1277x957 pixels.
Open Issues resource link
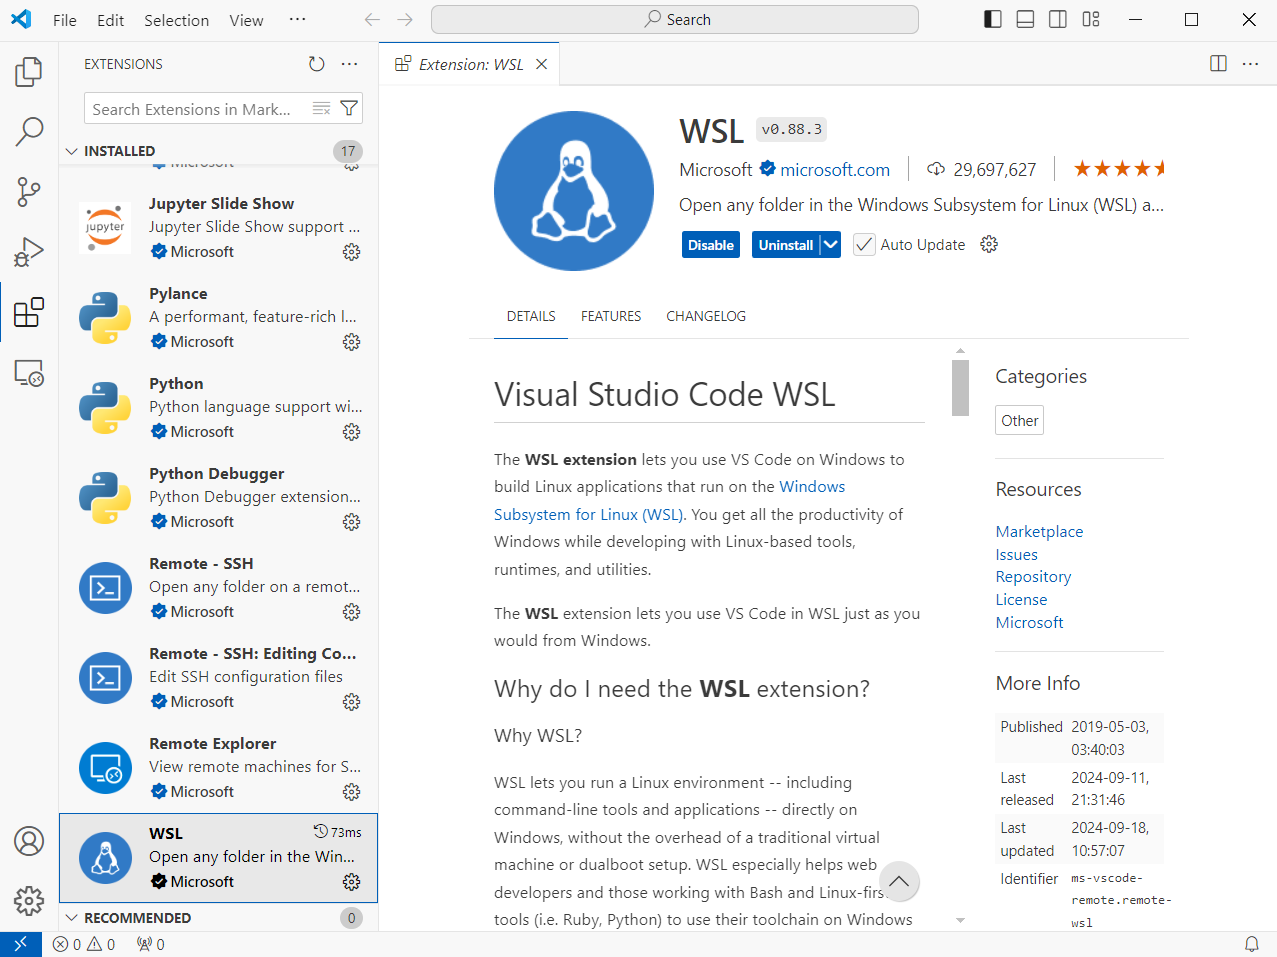pos(1017,555)
